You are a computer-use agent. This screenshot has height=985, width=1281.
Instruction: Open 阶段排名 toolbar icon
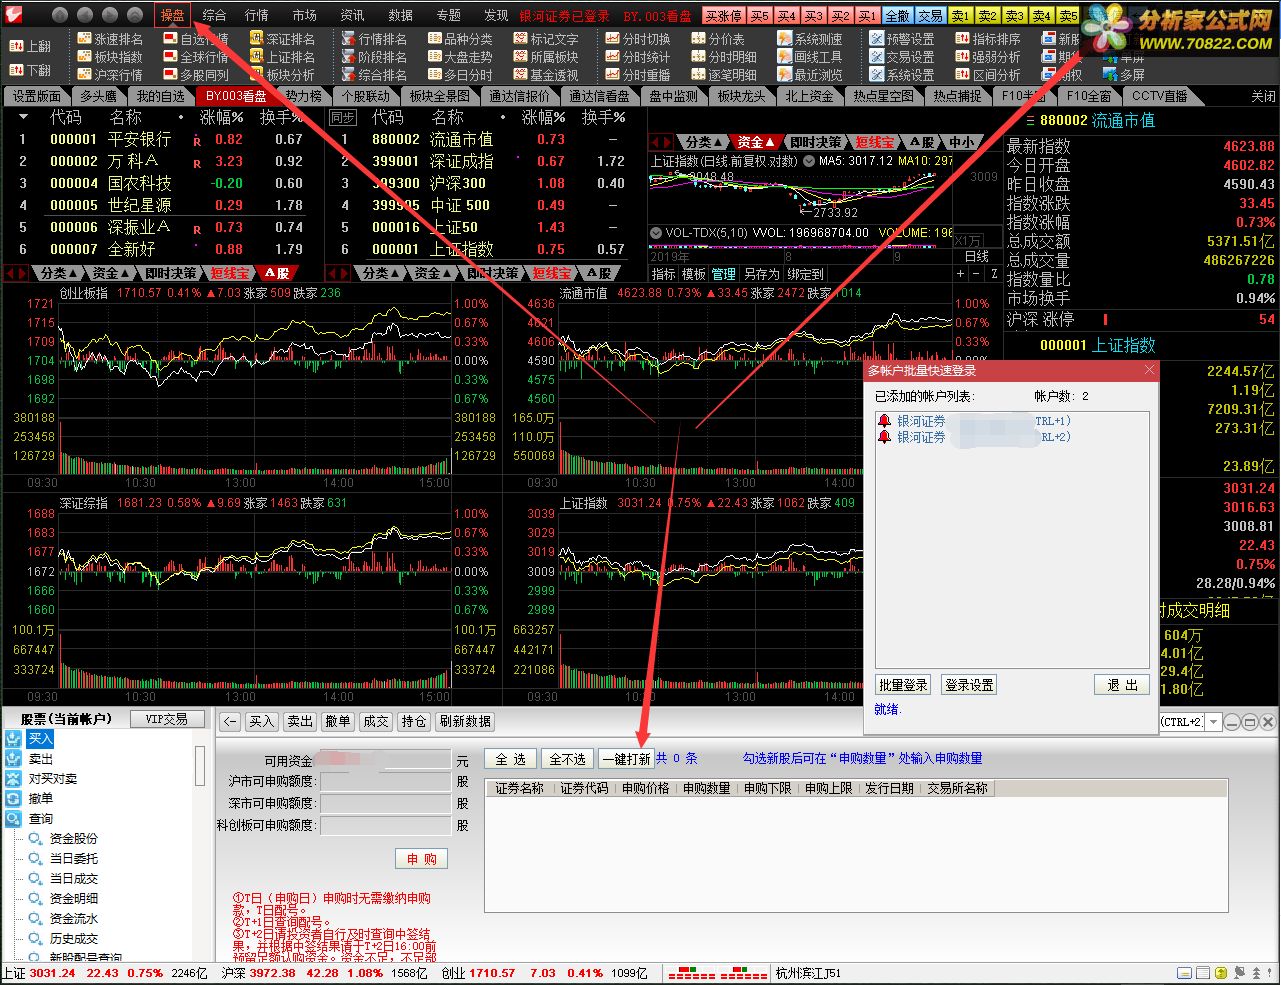point(374,57)
